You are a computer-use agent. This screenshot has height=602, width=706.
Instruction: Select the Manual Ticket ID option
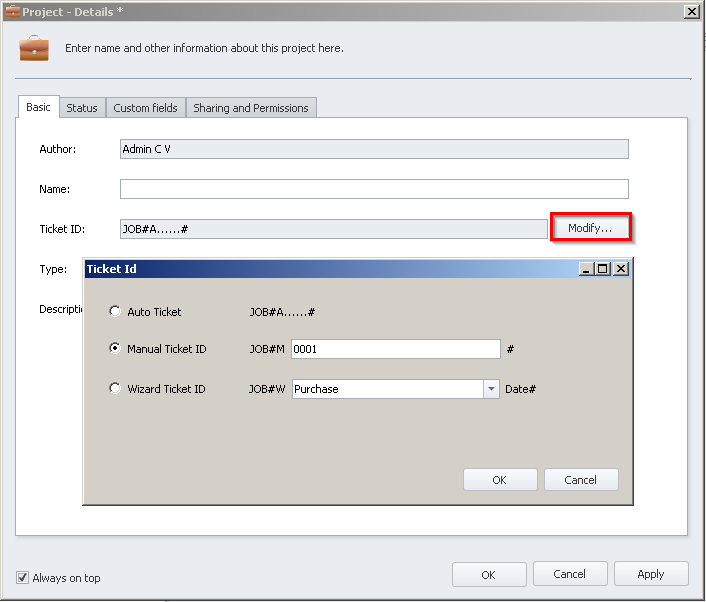click(x=115, y=348)
